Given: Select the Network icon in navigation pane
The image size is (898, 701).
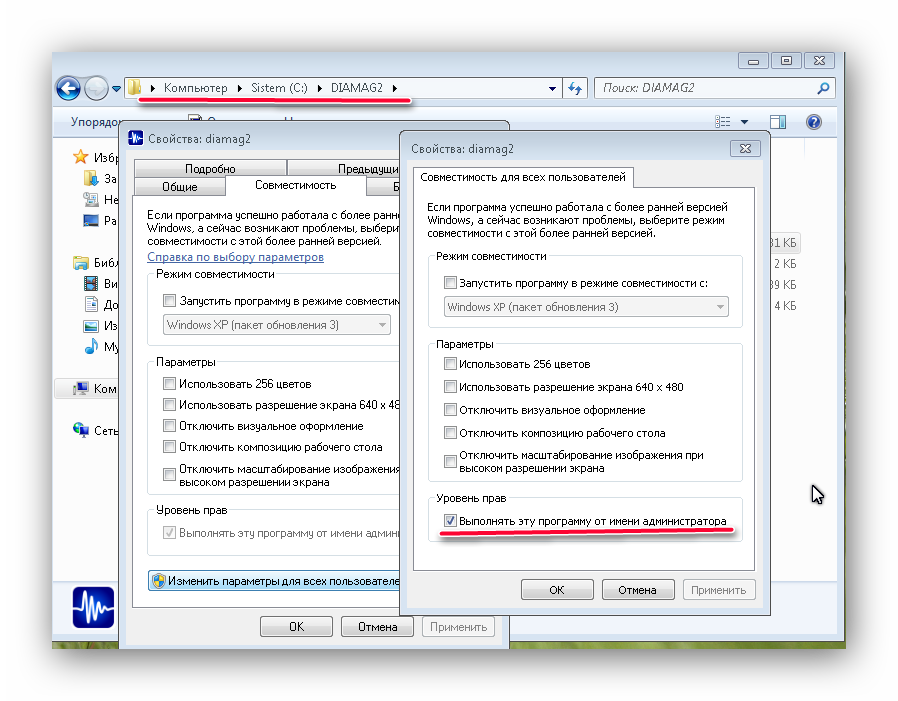Looking at the screenshot, I should pyautogui.click(x=81, y=430).
